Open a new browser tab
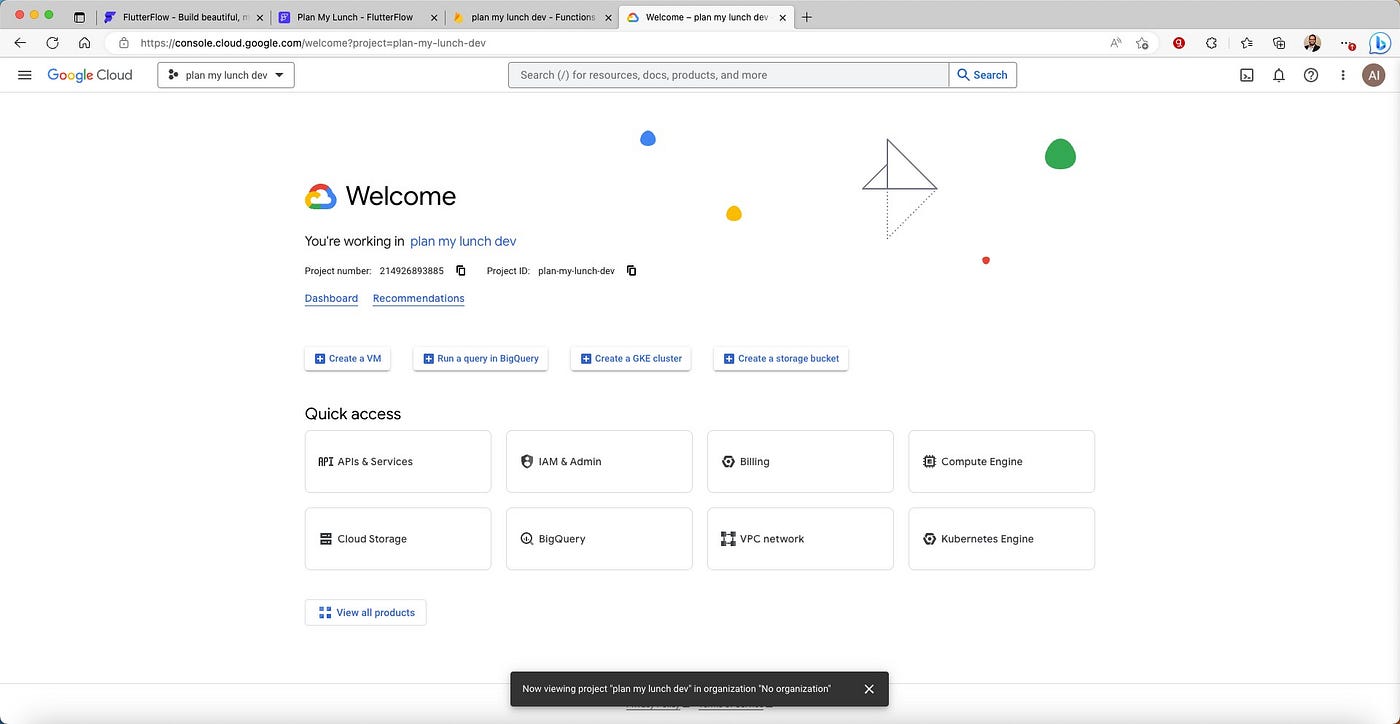The height and width of the screenshot is (724, 1400). pyautogui.click(x=807, y=17)
